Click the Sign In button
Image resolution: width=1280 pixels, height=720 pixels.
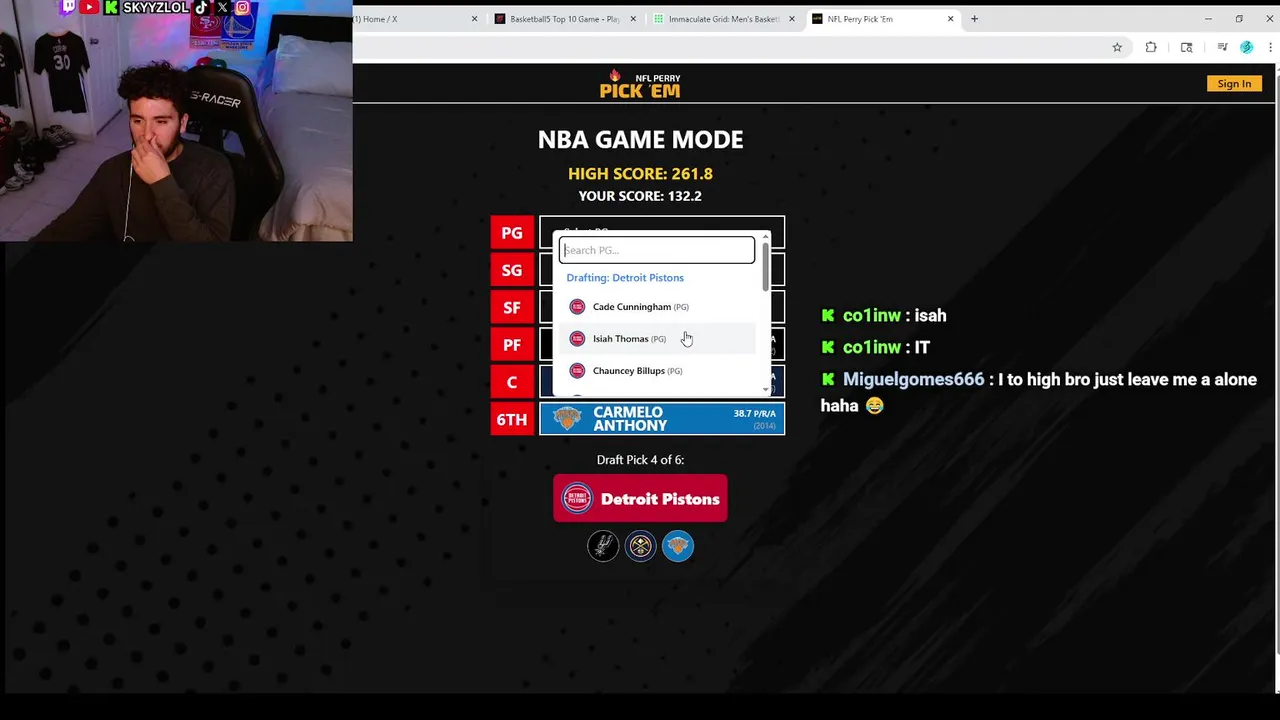click(x=1234, y=84)
